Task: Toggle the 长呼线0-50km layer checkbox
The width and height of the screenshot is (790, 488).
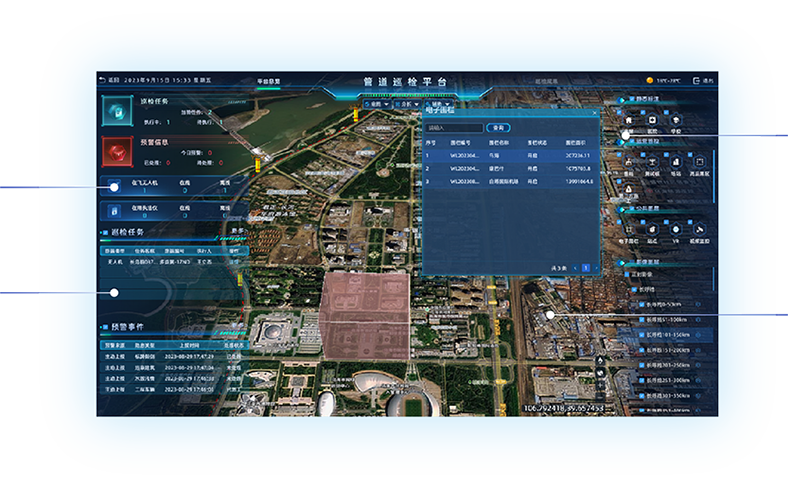Action: pyautogui.click(x=640, y=303)
